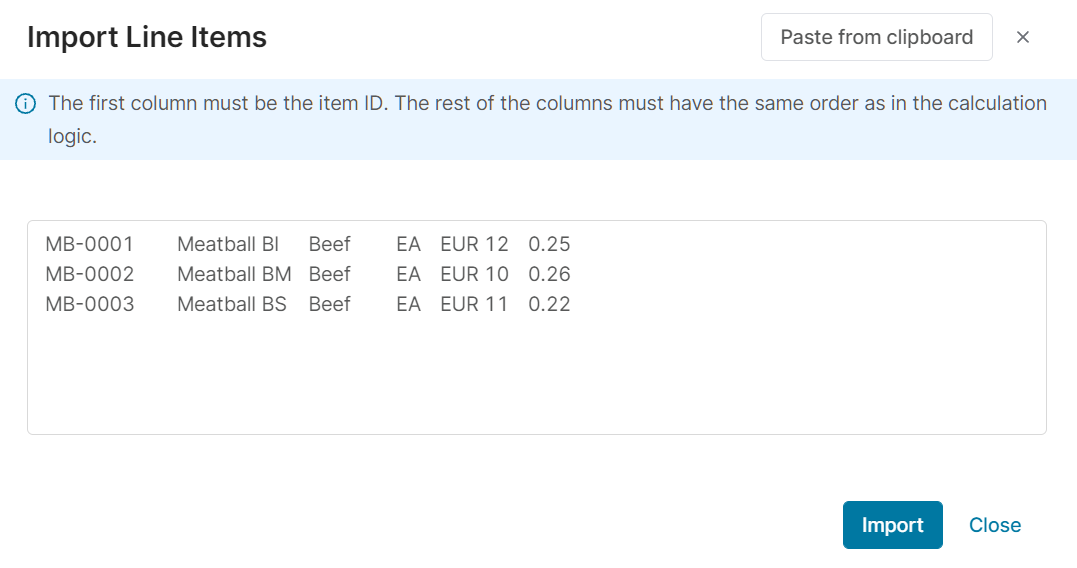Click the empty area below the pasted rows

pos(536,378)
